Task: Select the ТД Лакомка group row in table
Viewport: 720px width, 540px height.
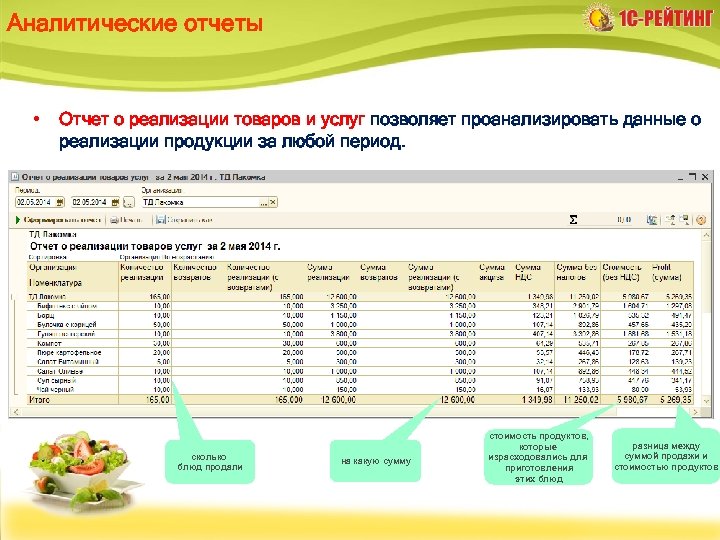Action: click(360, 297)
